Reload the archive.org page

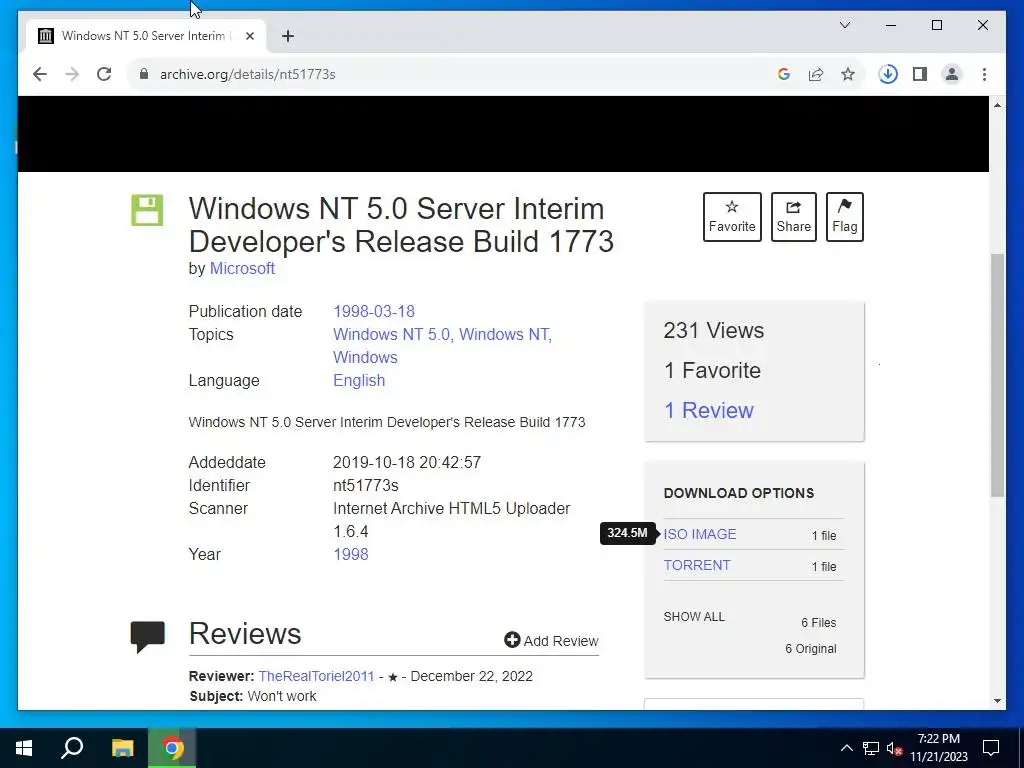pyautogui.click(x=104, y=74)
